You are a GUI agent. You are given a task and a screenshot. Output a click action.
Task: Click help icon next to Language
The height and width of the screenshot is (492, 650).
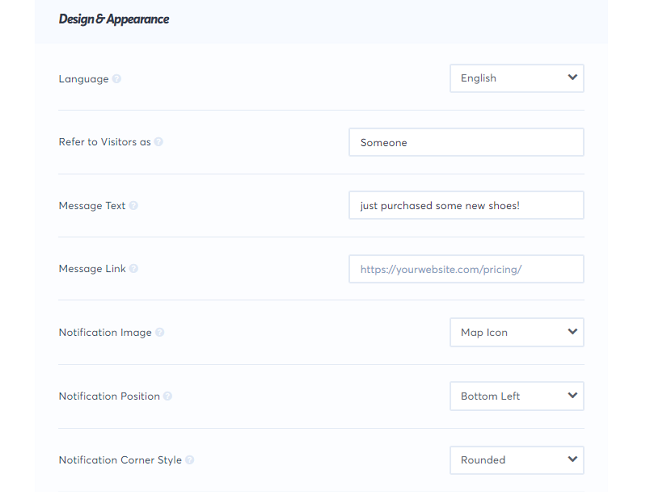pos(117,79)
